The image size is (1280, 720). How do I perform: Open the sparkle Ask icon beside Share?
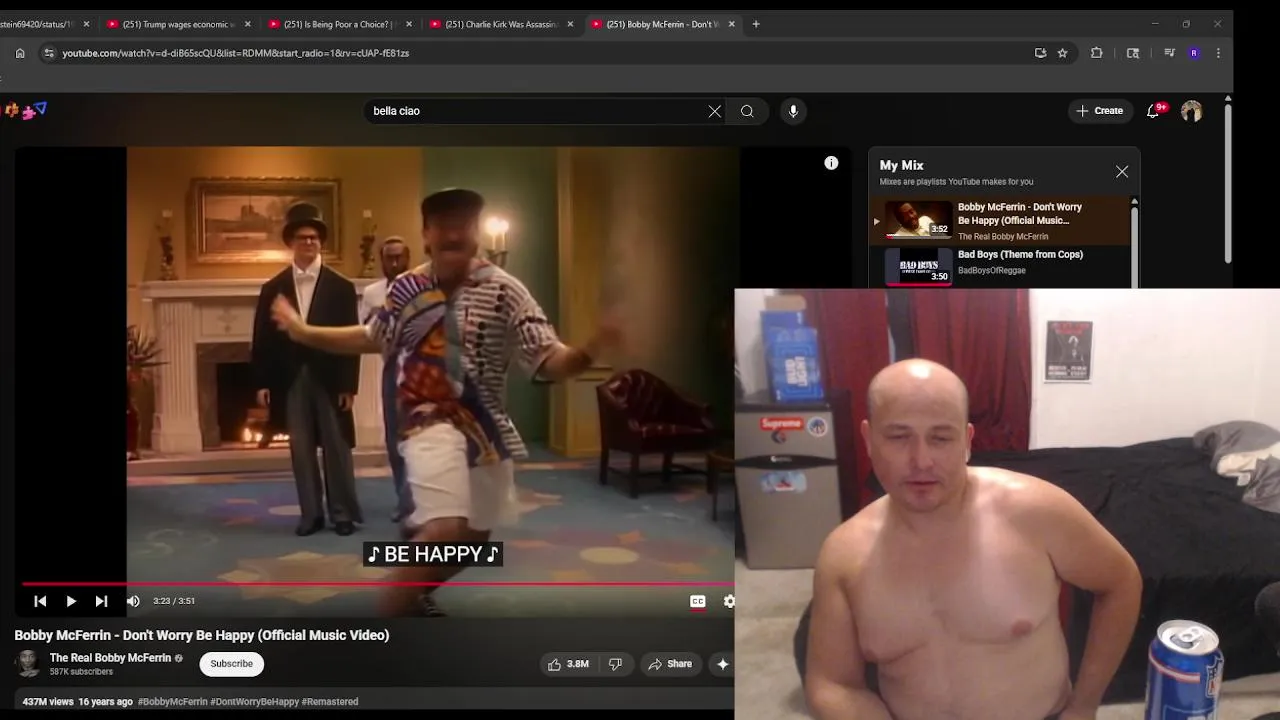(x=722, y=664)
